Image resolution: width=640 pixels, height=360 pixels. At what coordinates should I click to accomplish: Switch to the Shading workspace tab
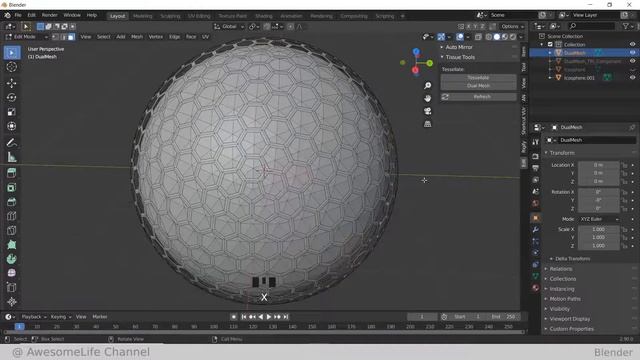pos(264,16)
